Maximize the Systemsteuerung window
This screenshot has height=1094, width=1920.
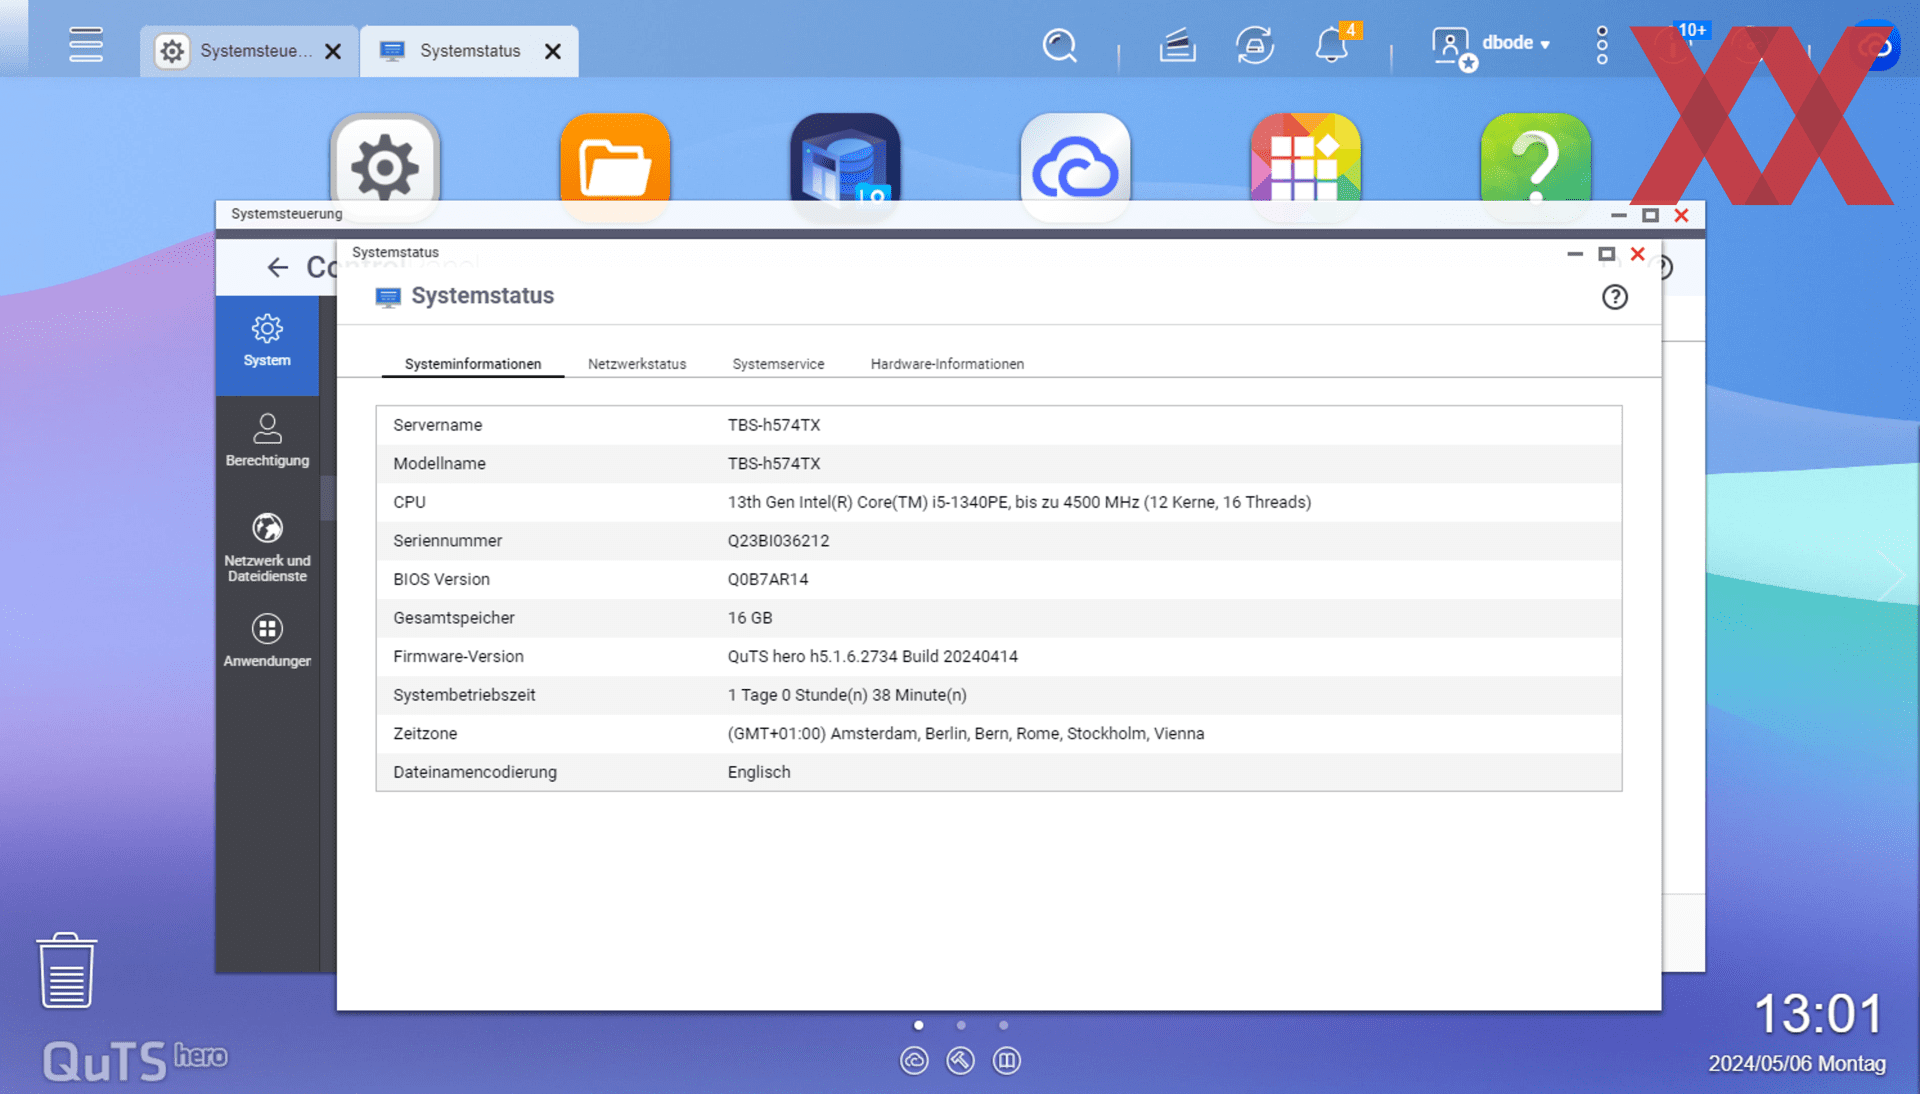[1650, 215]
